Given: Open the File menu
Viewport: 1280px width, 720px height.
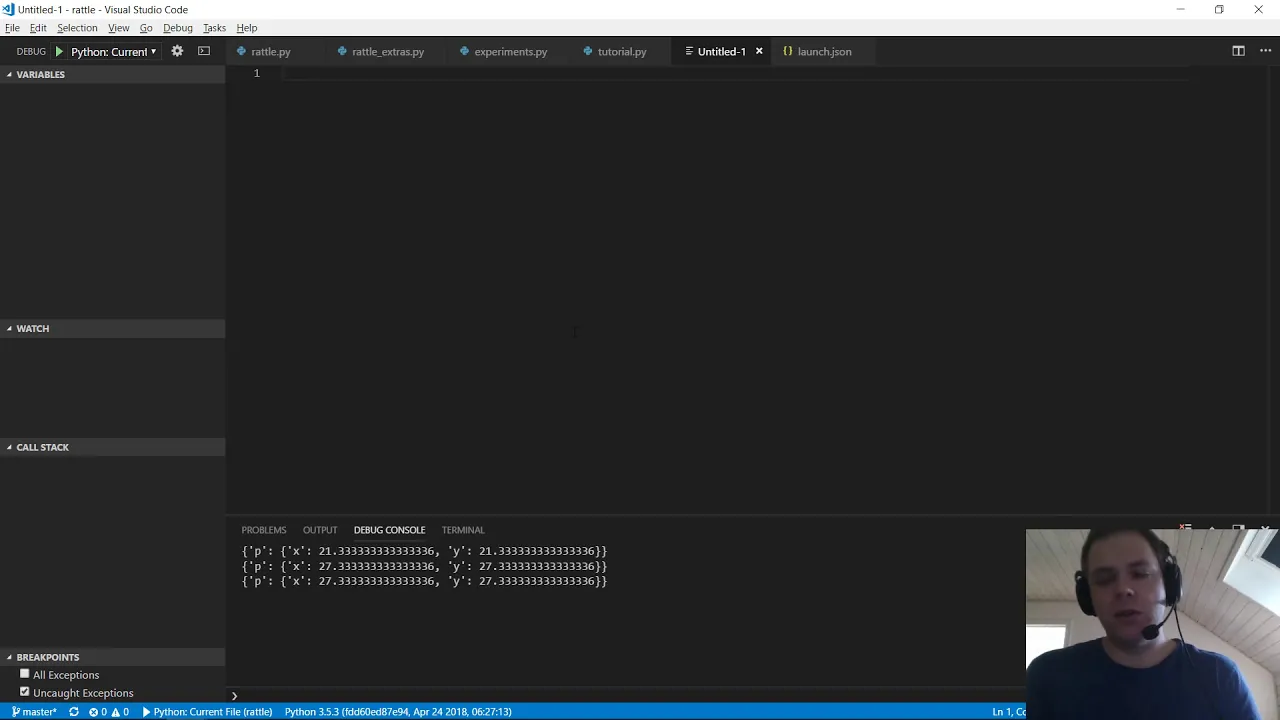Looking at the screenshot, I should point(12,28).
